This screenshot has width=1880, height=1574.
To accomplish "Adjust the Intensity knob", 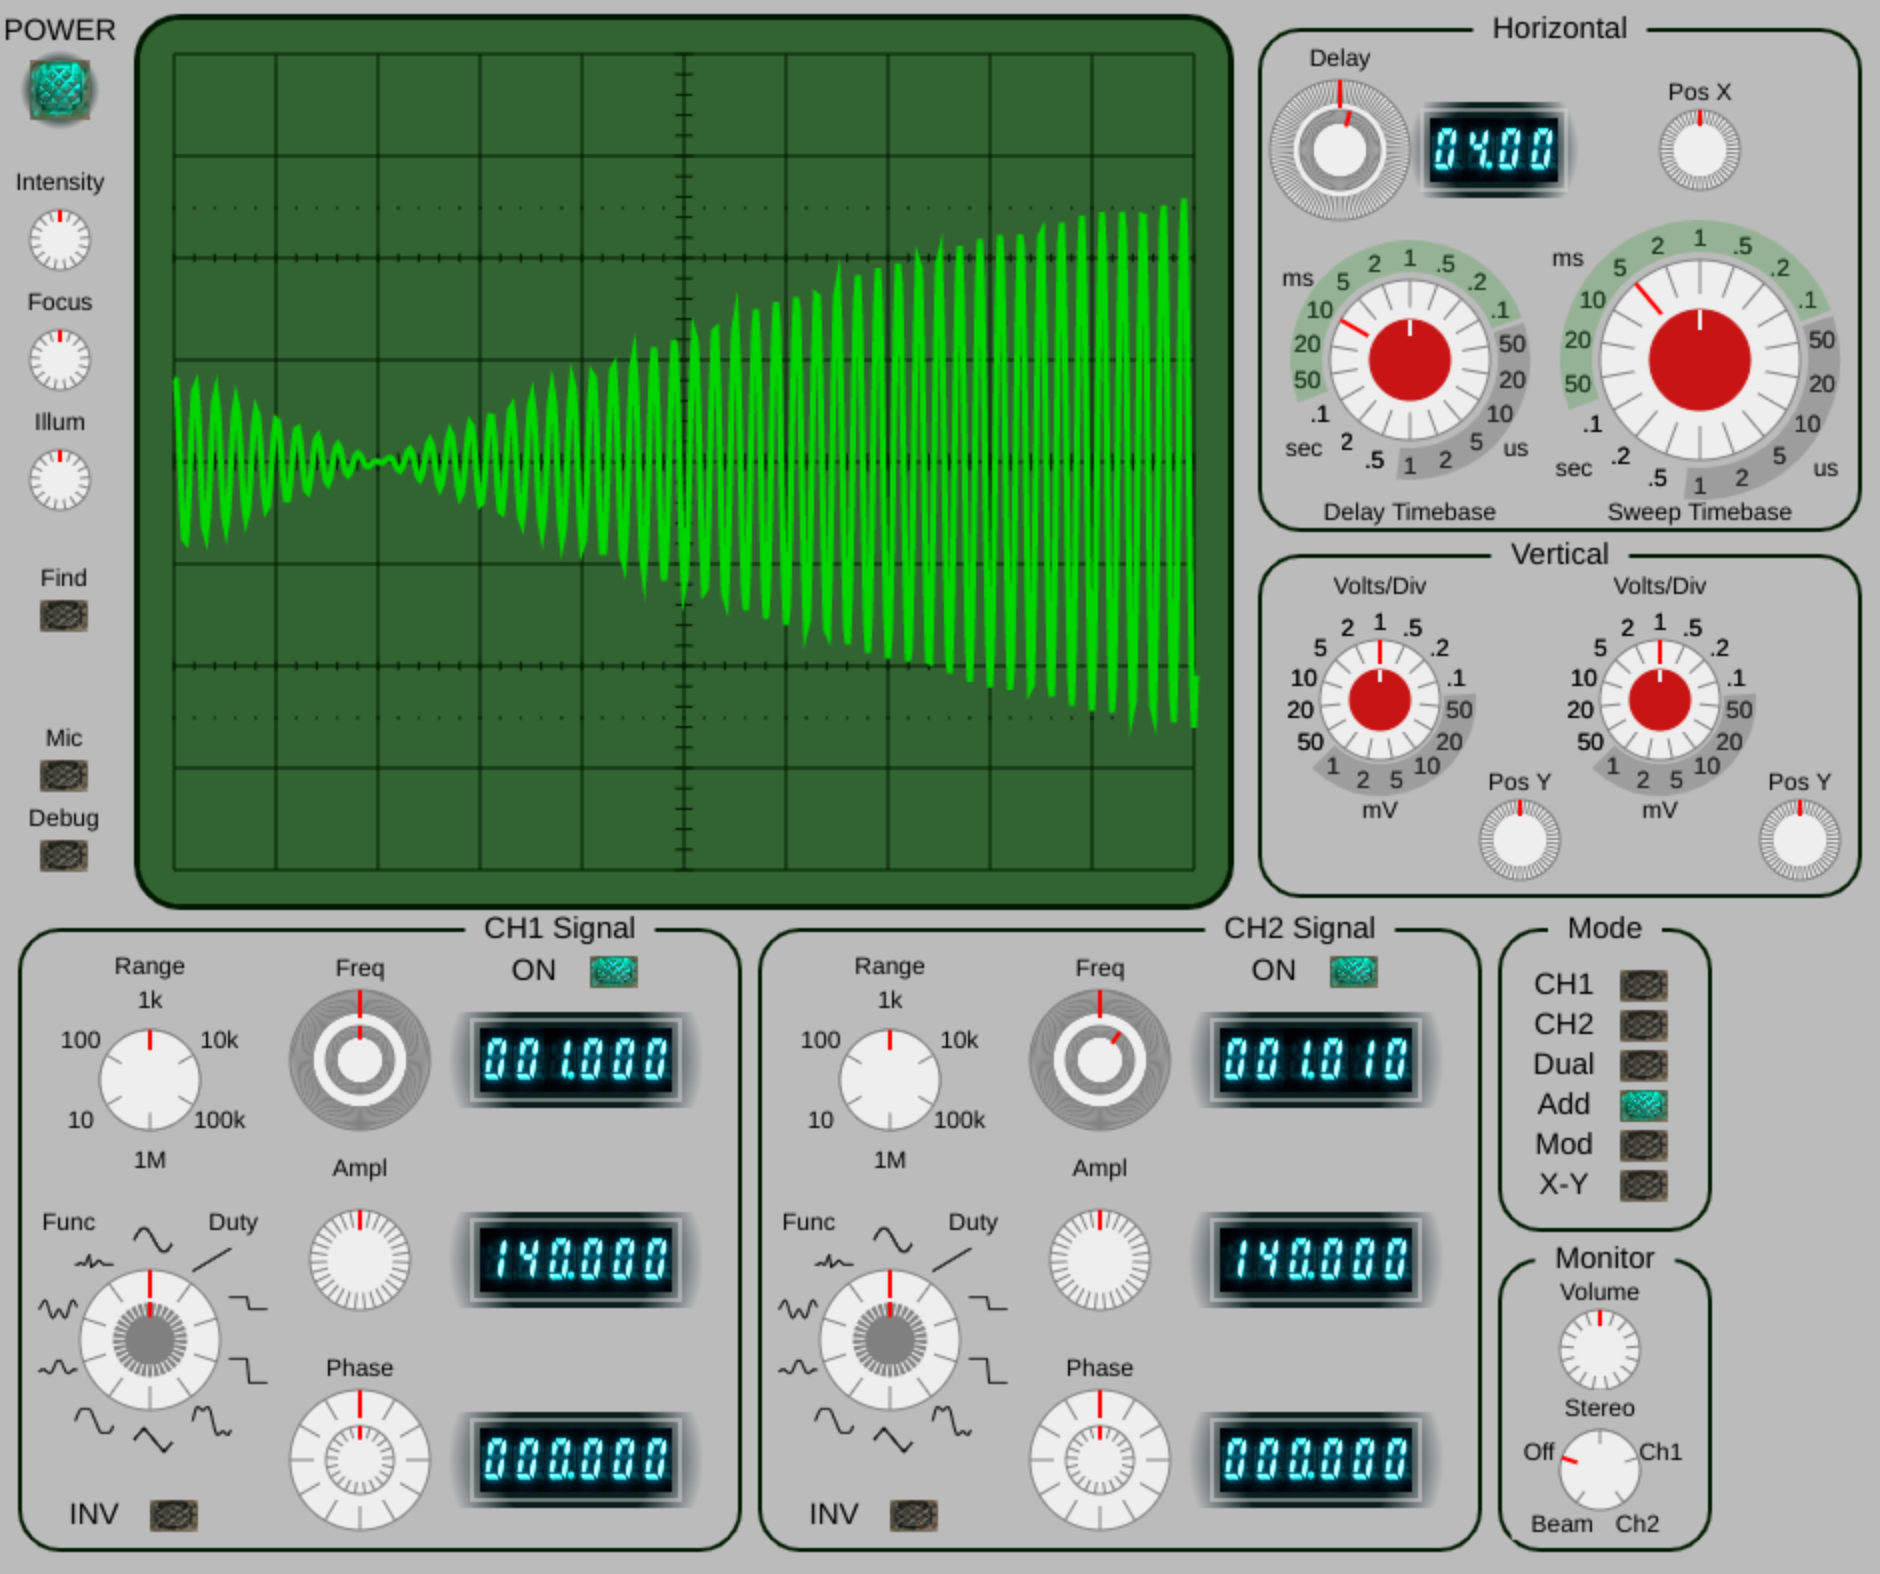I will coord(60,240).
